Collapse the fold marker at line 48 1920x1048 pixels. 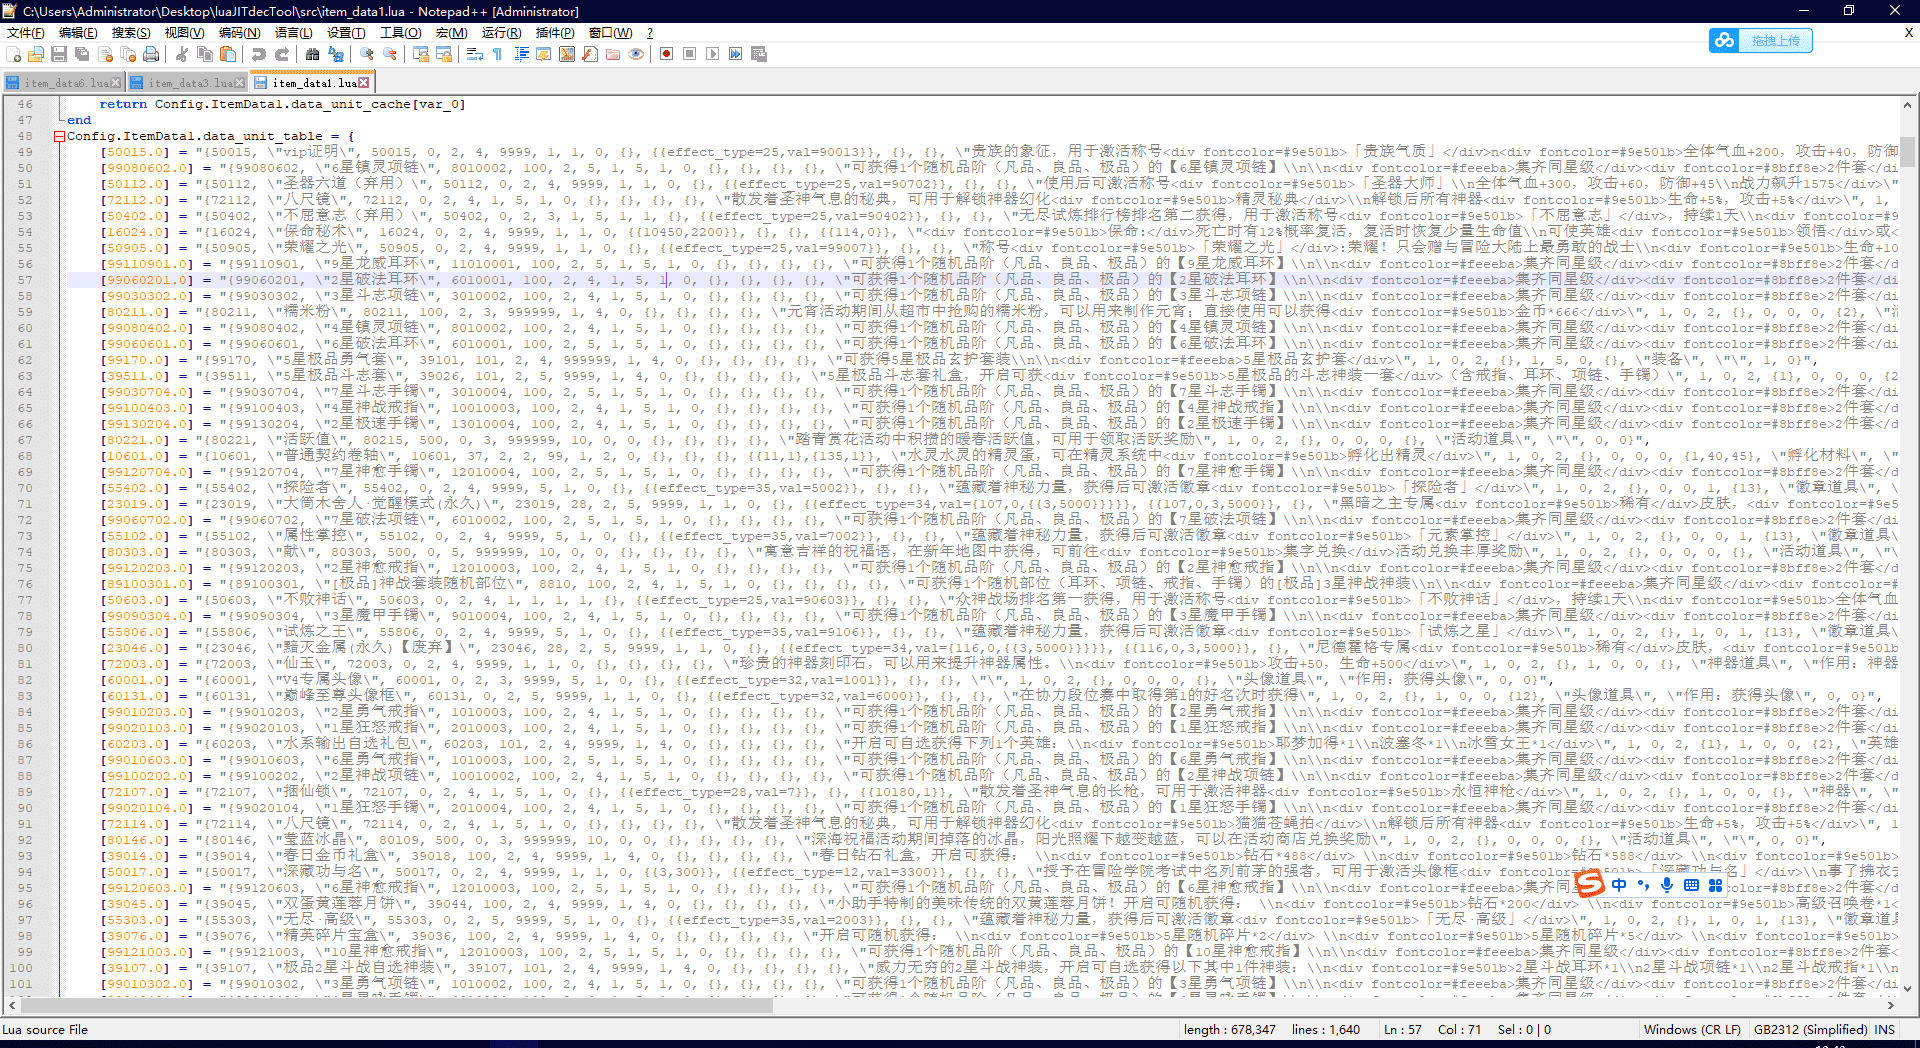(x=59, y=136)
